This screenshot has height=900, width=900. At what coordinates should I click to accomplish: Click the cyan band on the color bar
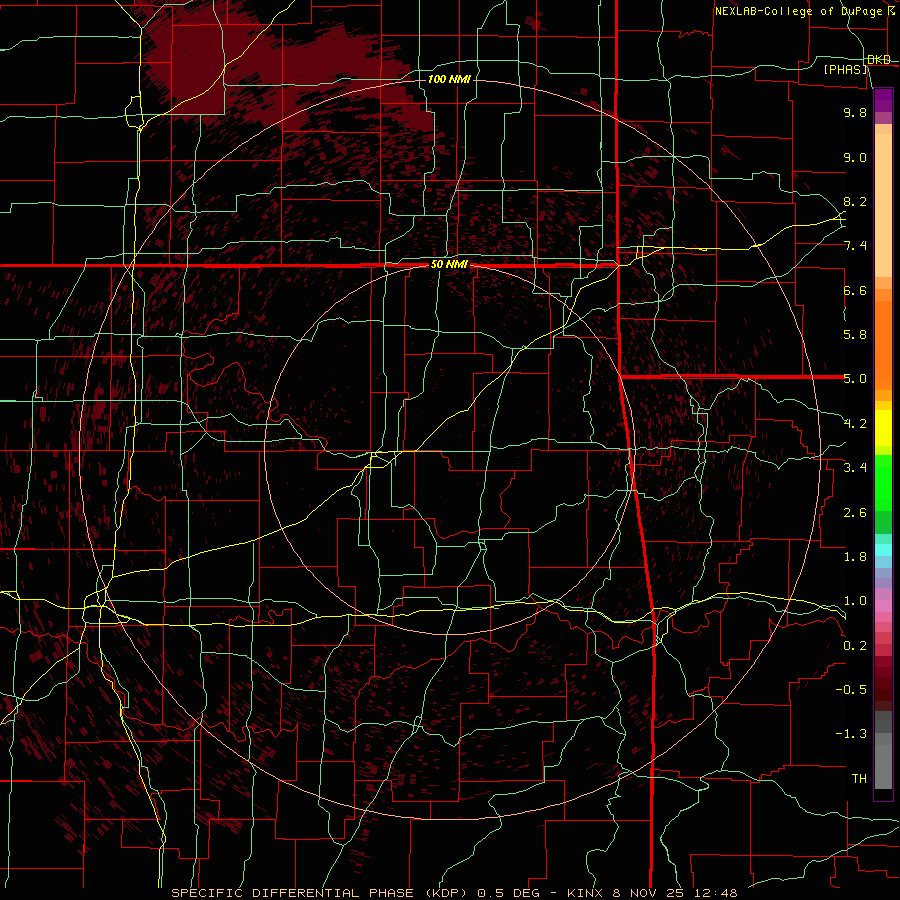click(883, 550)
